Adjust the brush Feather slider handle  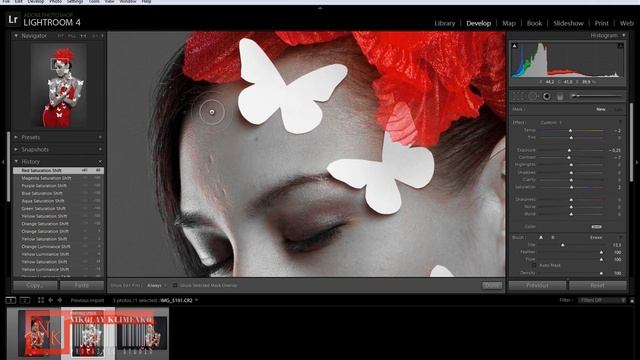[601, 252]
